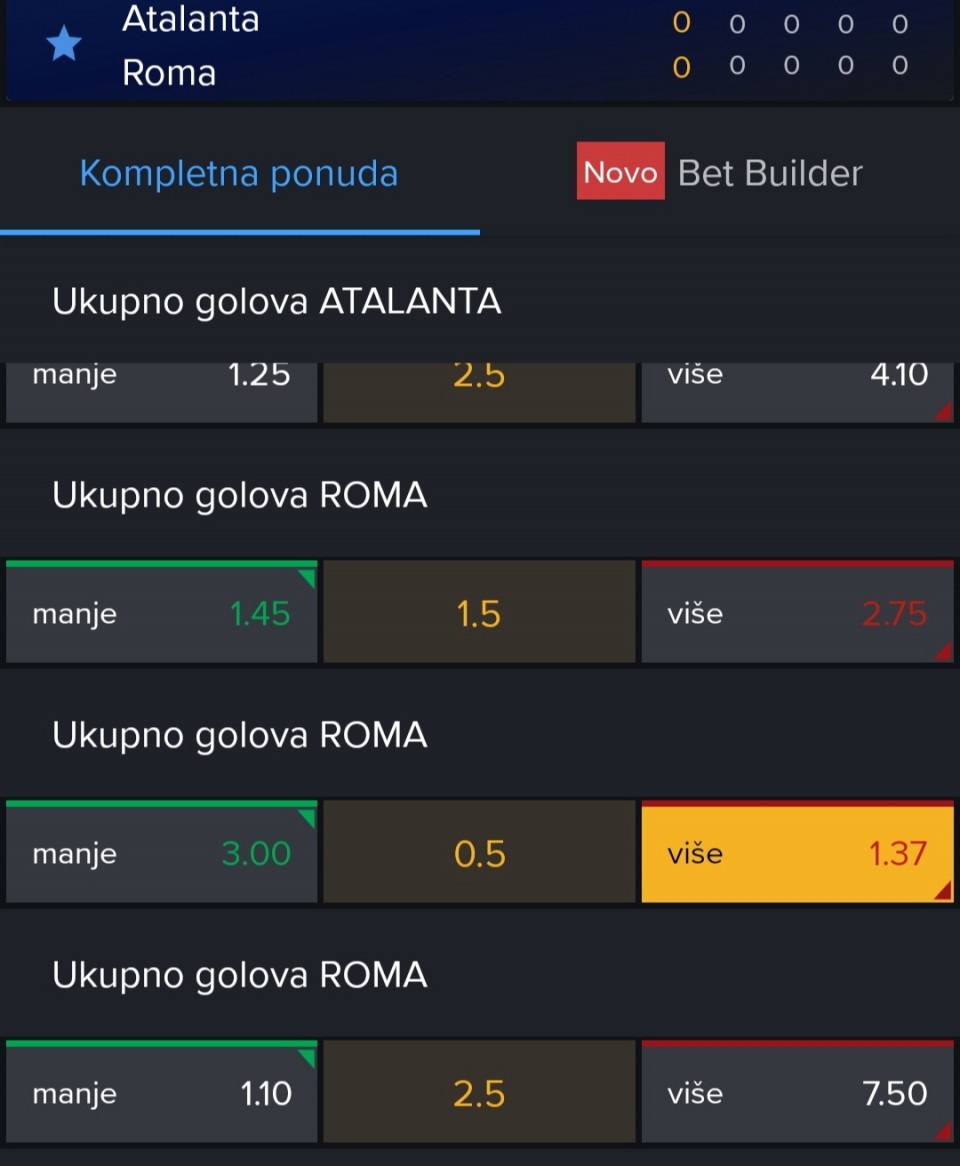Click the red Novo badge
The width and height of the screenshot is (960, 1166).
(x=620, y=172)
